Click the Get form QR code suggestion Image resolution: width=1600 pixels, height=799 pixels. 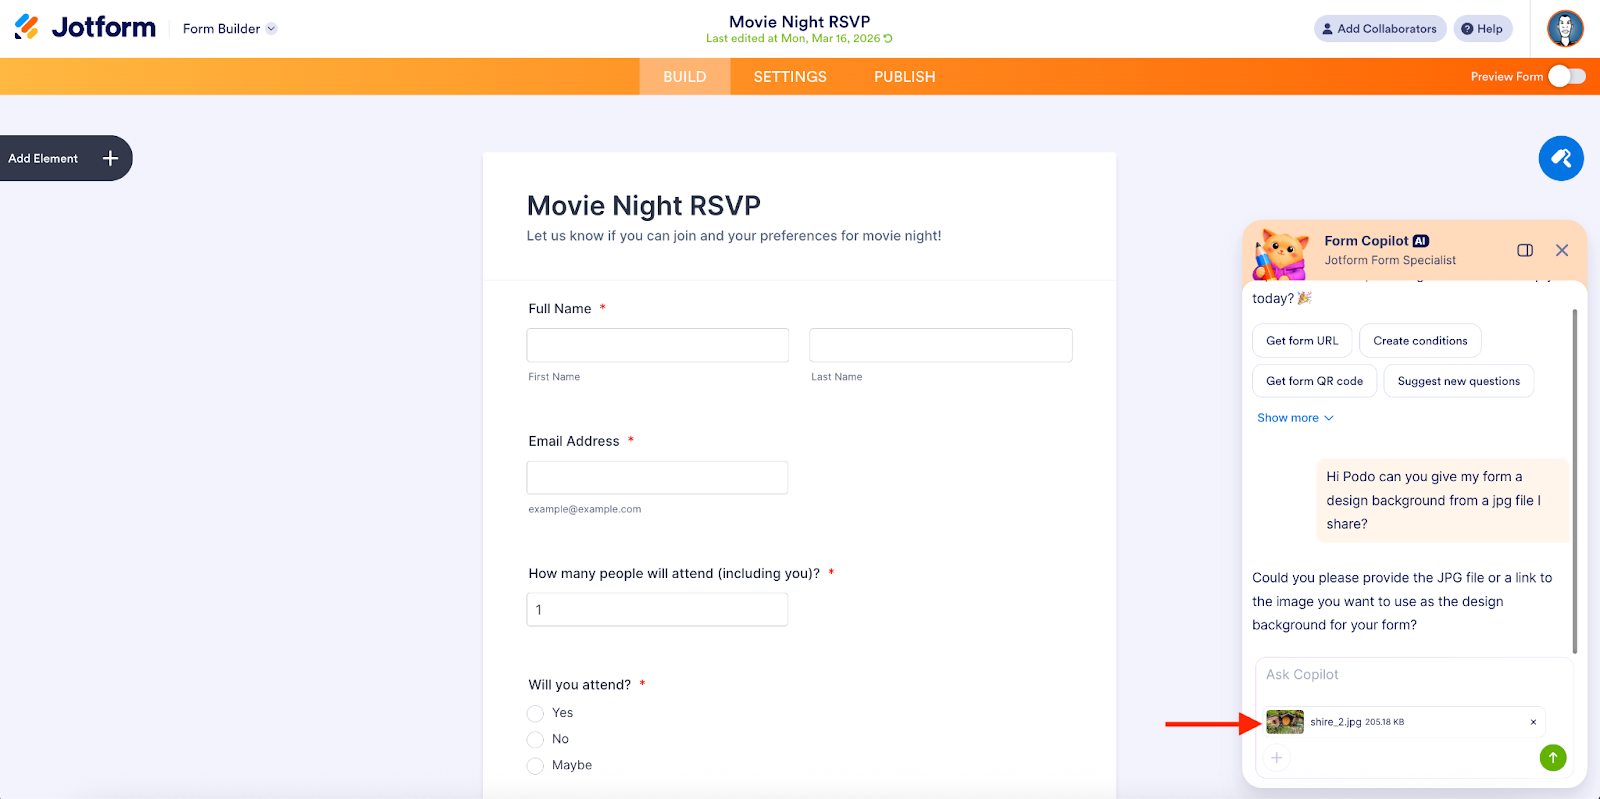pos(1314,381)
